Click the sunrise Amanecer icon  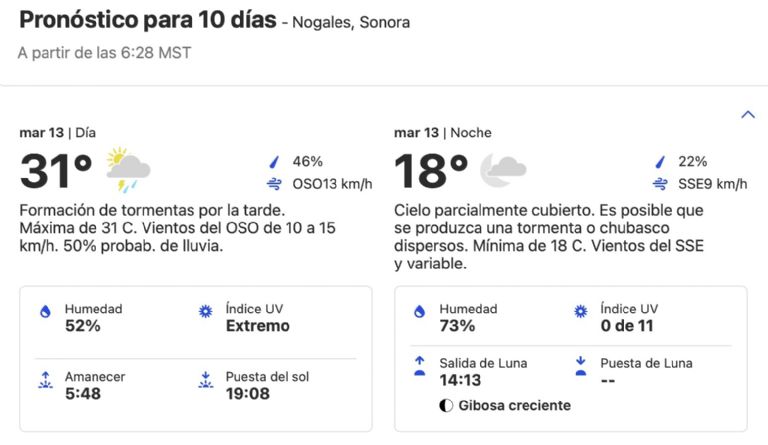(x=44, y=379)
